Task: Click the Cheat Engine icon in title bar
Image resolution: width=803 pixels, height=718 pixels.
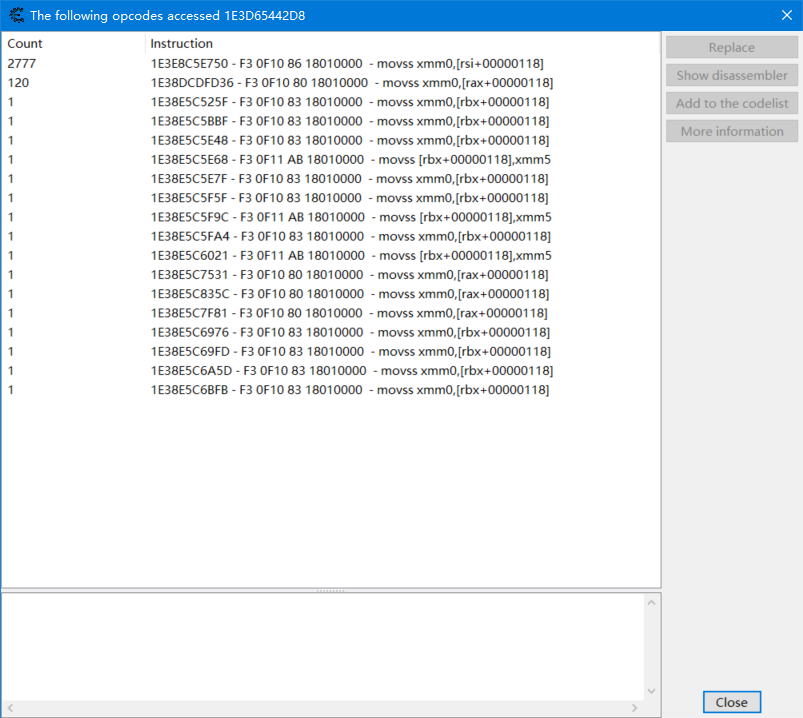Action: tap(16, 15)
